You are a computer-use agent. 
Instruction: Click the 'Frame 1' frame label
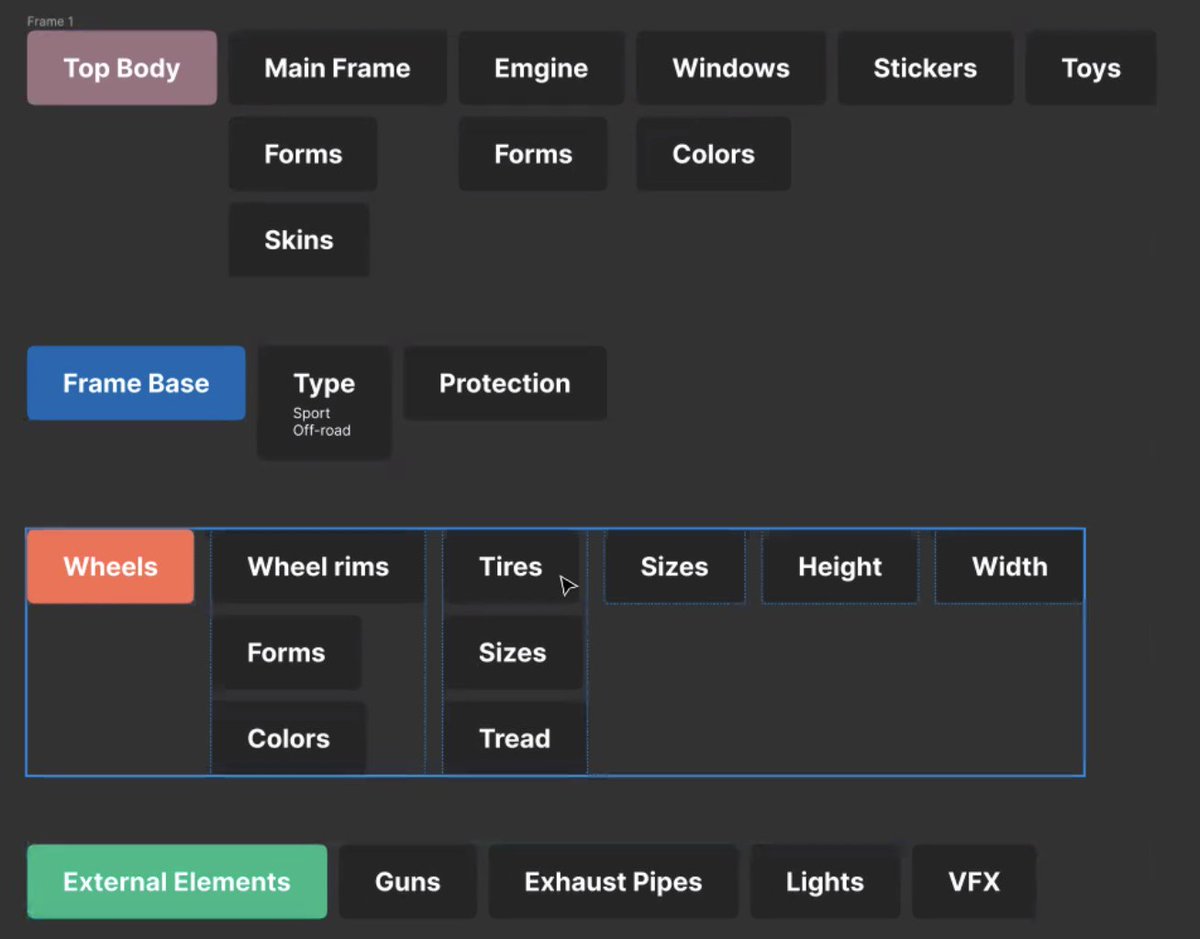pyautogui.click(x=50, y=21)
